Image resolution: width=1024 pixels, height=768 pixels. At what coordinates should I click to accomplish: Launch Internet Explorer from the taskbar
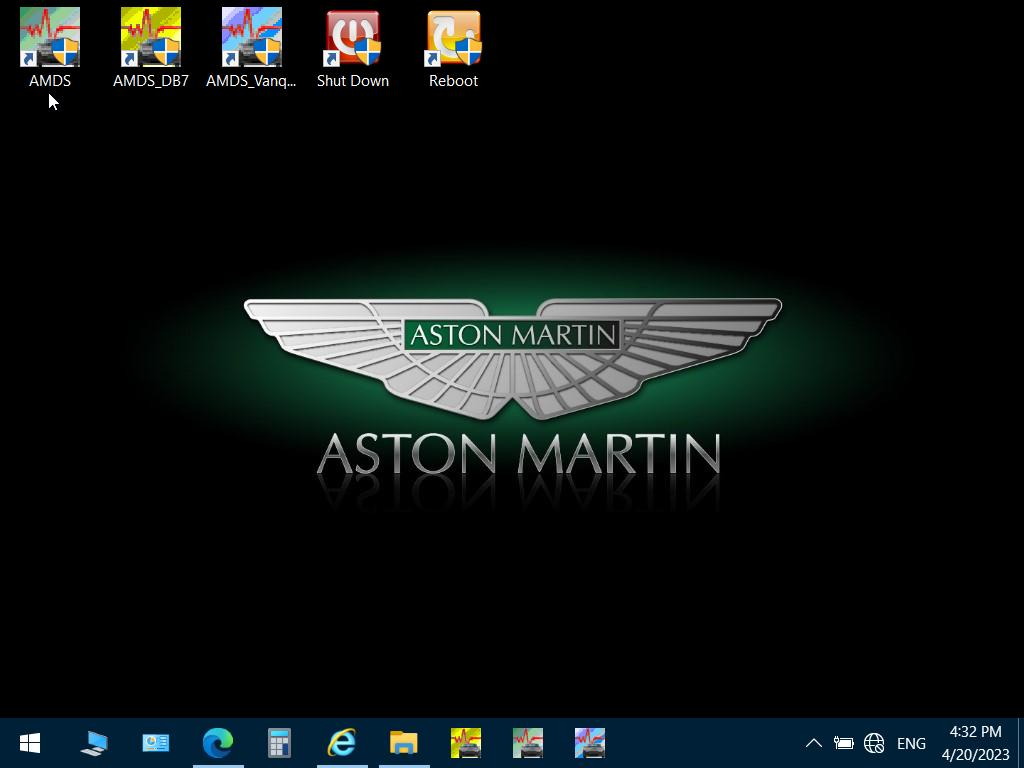pos(342,743)
